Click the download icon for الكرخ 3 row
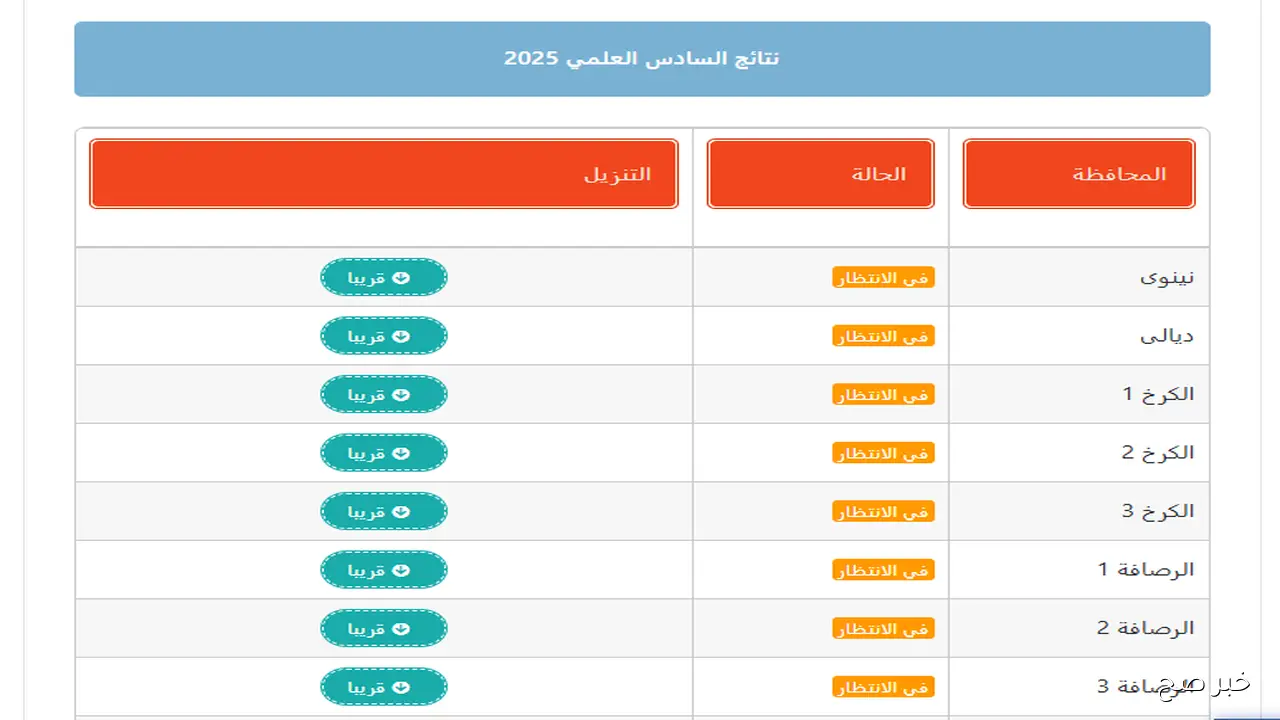Screen dimensions: 1280x720 tap(402, 511)
